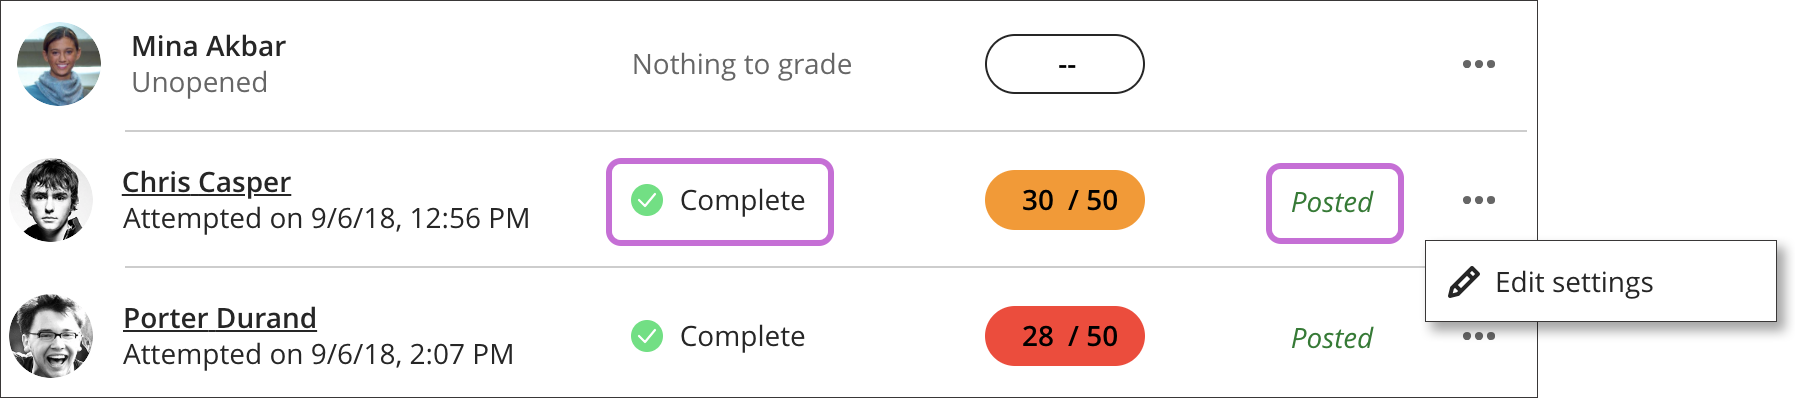Click Porter Durand's green Complete checkmark icon
1795x398 pixels.
click(x=647, y=336)
